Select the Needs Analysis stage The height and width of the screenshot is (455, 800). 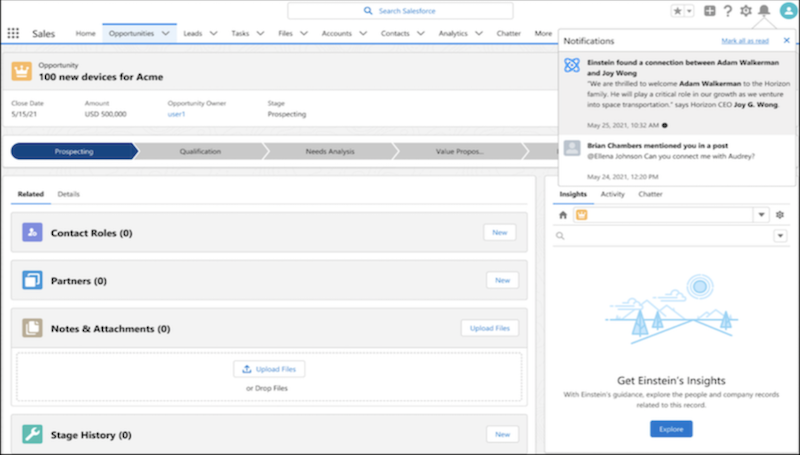pos(330,151)
